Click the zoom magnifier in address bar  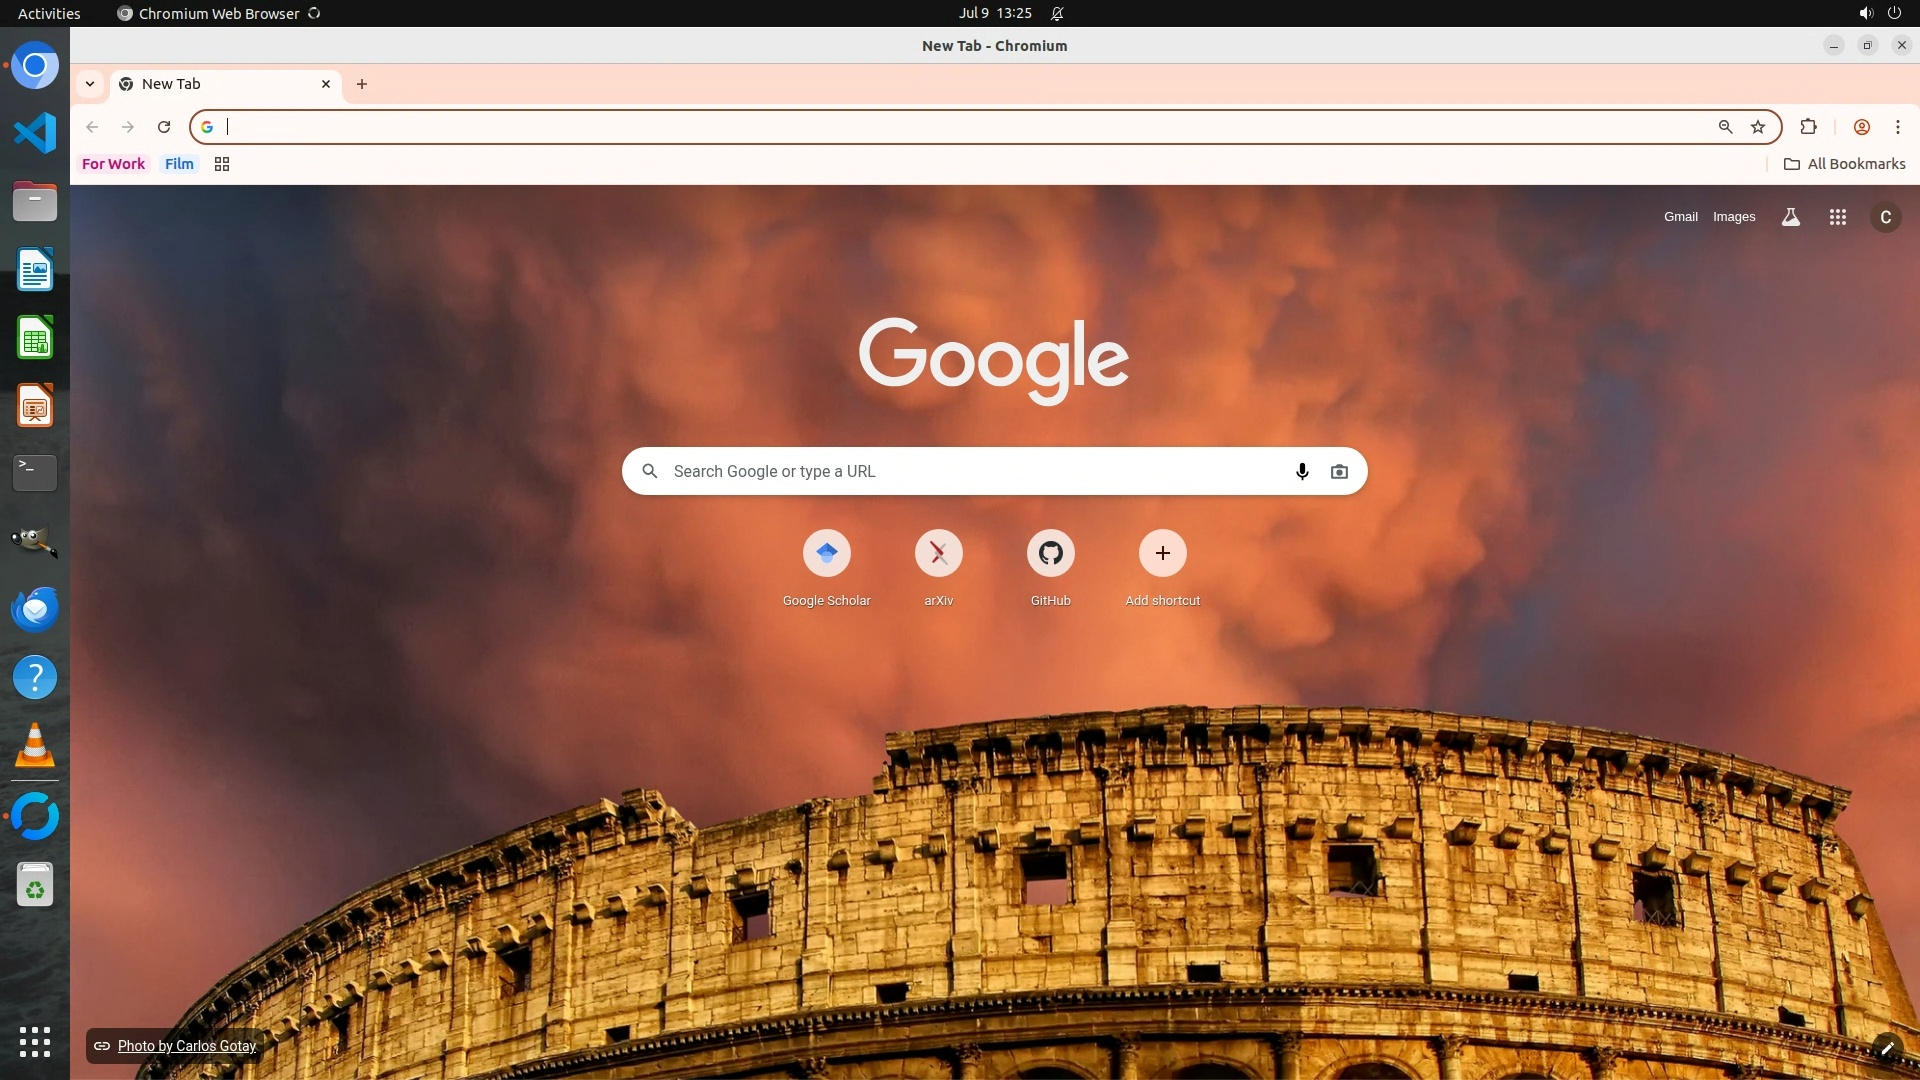1725,127
